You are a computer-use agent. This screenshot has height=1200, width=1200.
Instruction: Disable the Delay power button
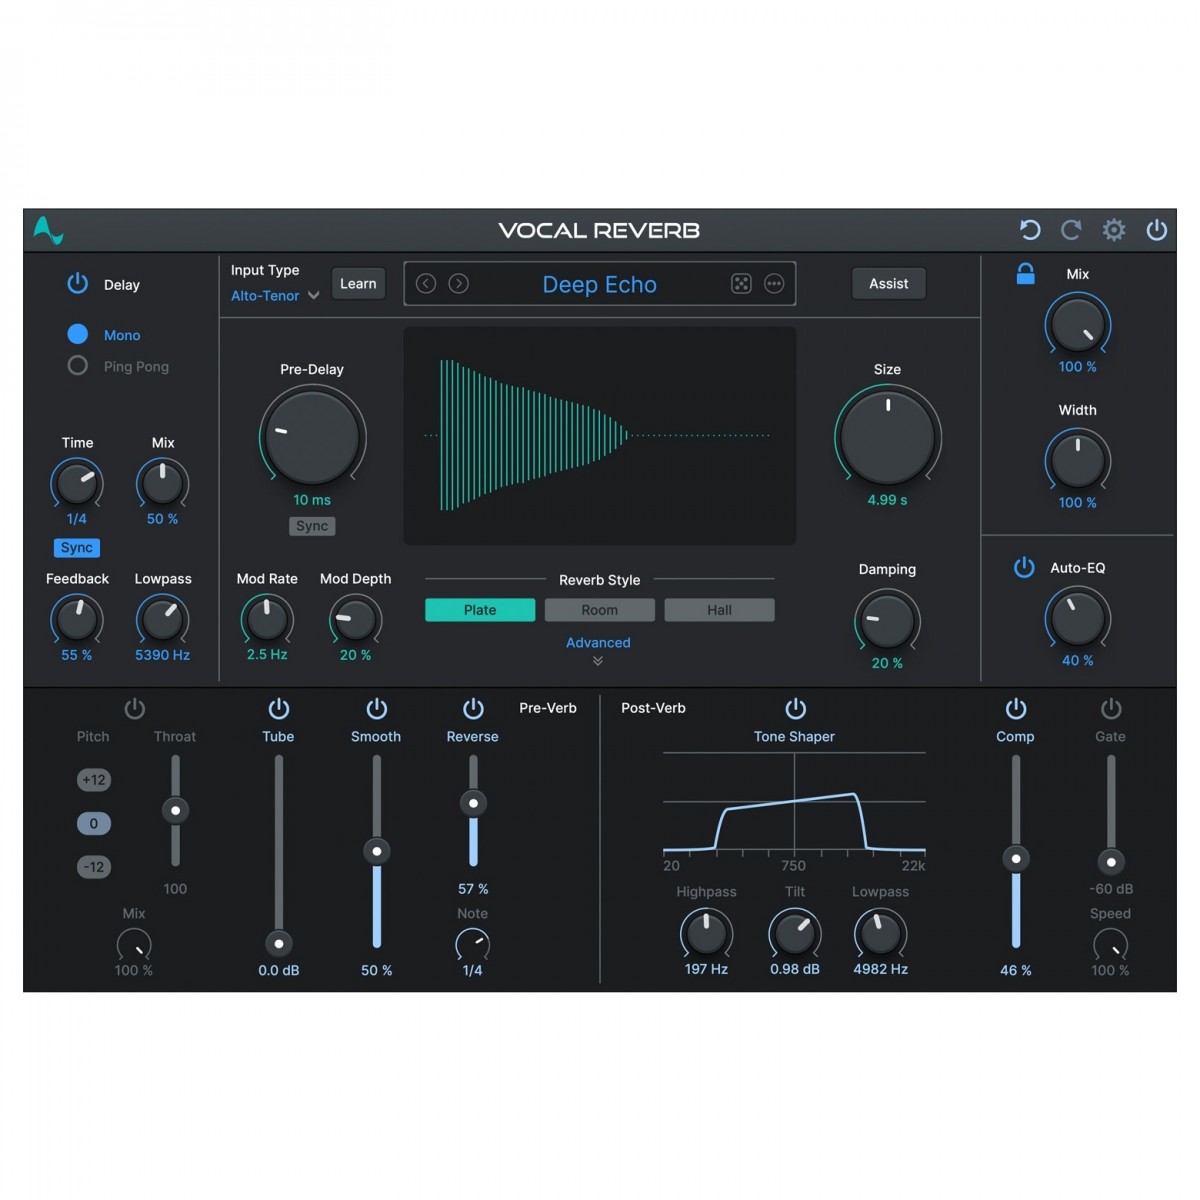coord(77,284)
